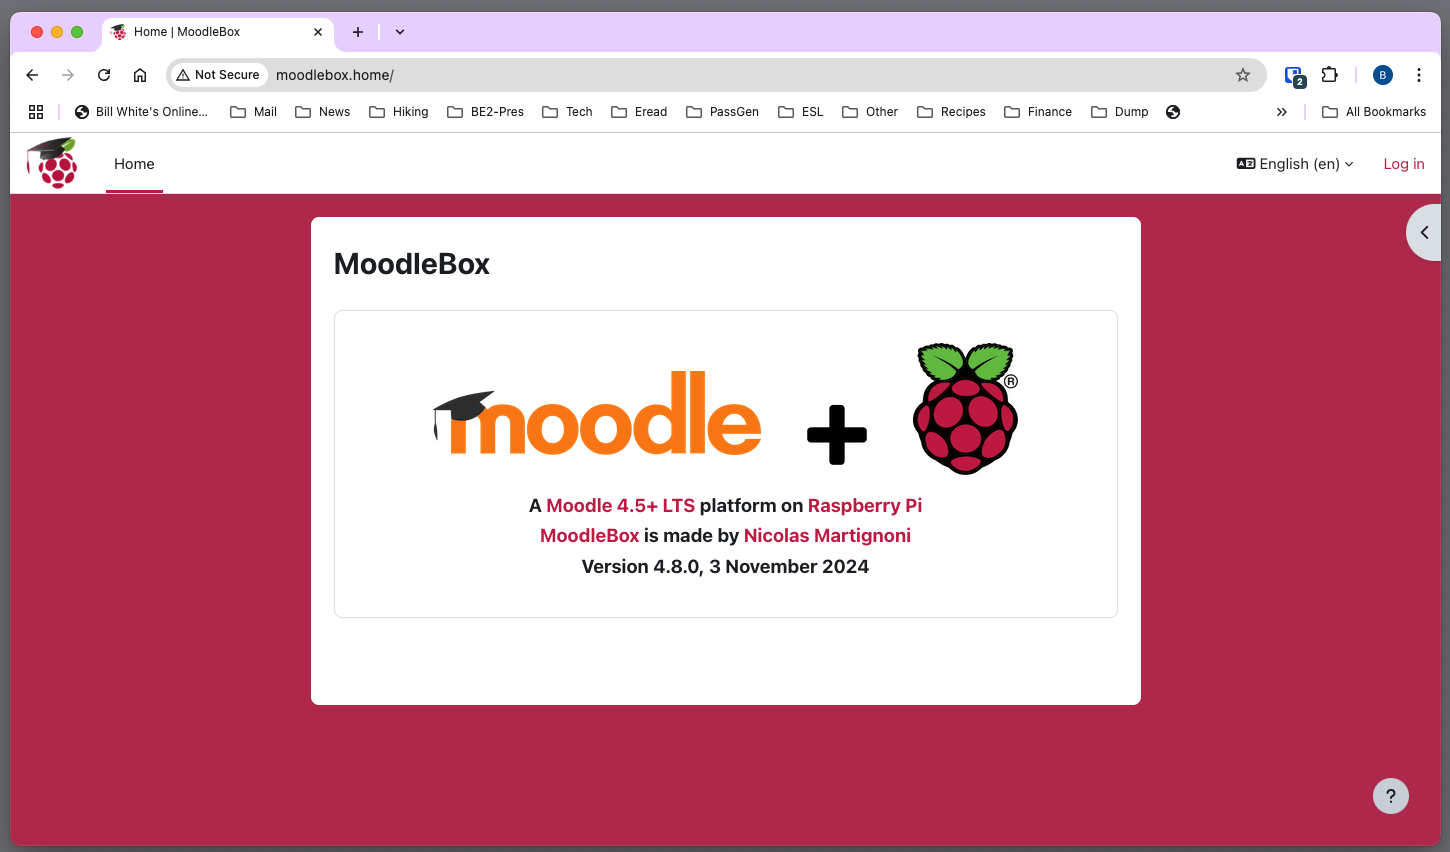Open Bill White's Online bookmark
The width and height of the screenshot is (1450, 852).
[141, 112]
